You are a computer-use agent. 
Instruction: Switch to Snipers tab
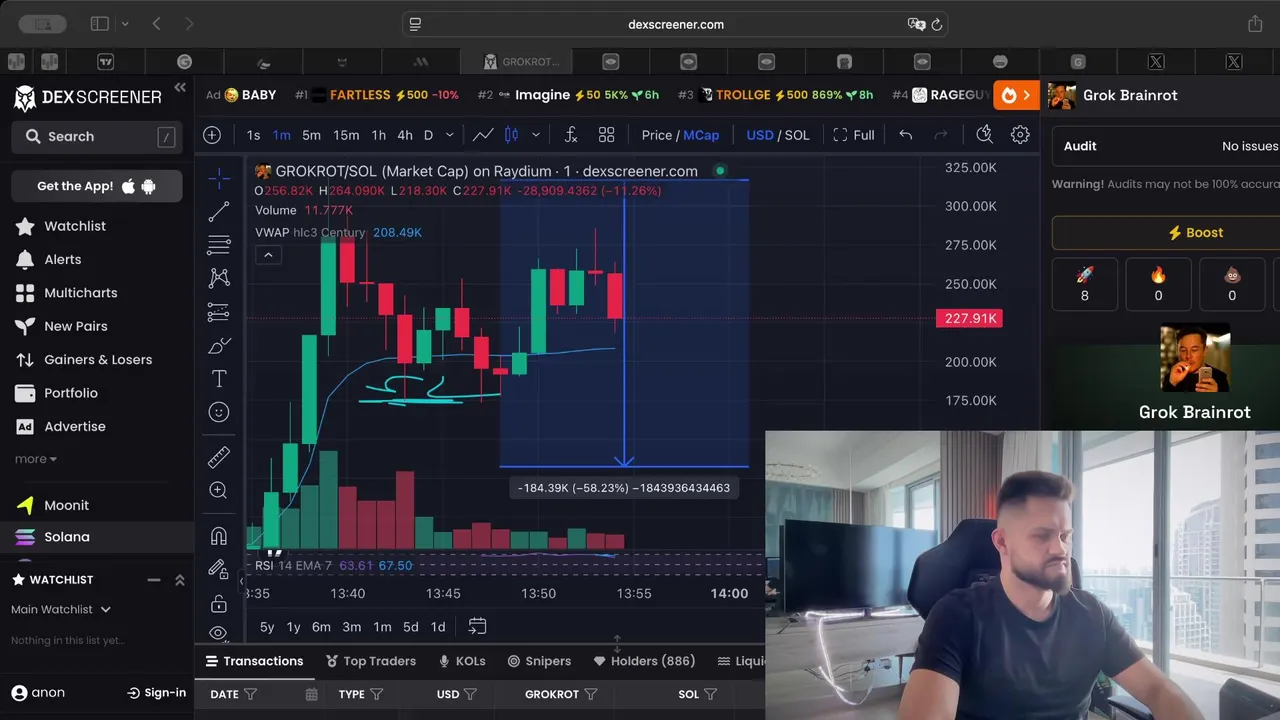click(x=539, y=661)
